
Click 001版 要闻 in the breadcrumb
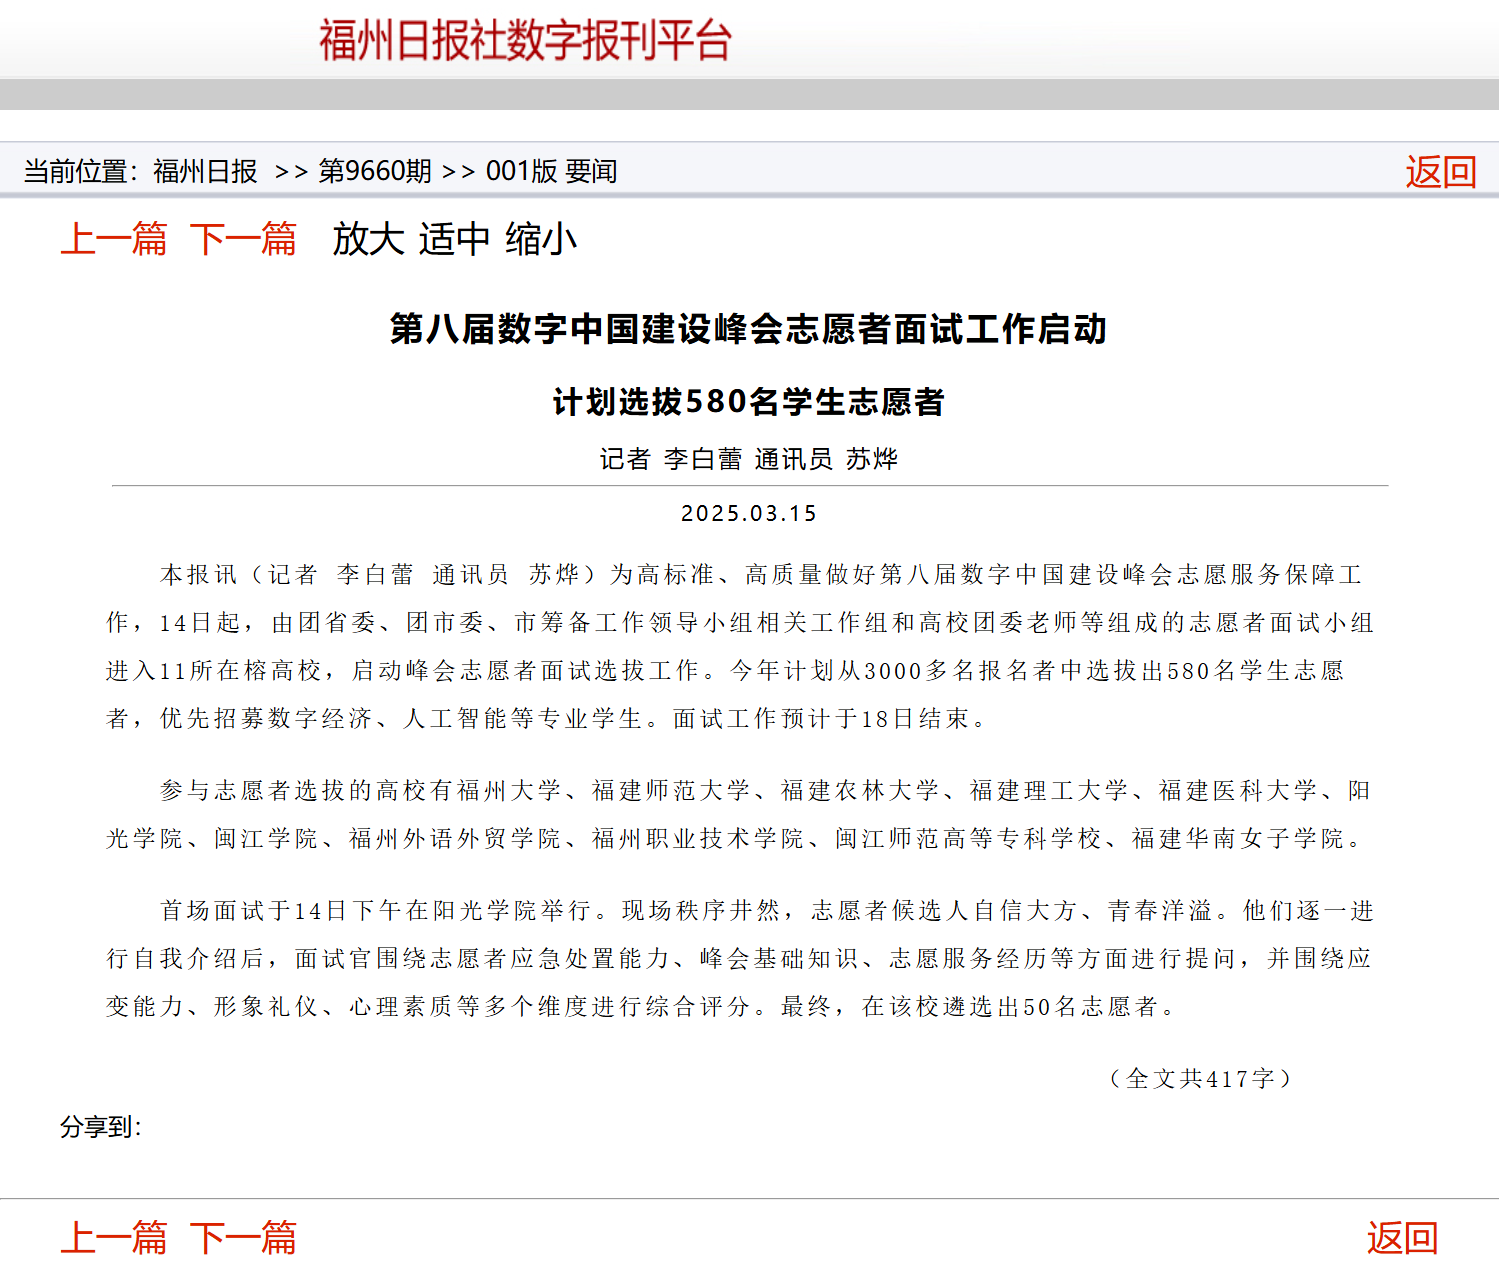[551, 171]
